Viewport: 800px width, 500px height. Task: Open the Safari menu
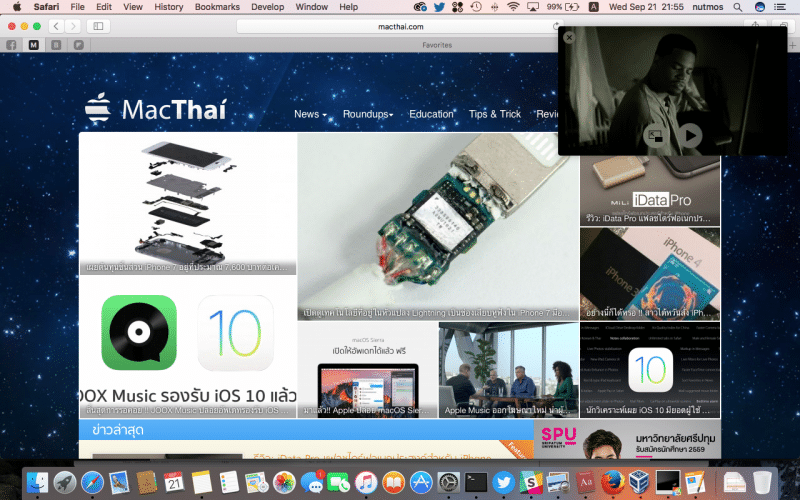[x=46, y=7]
